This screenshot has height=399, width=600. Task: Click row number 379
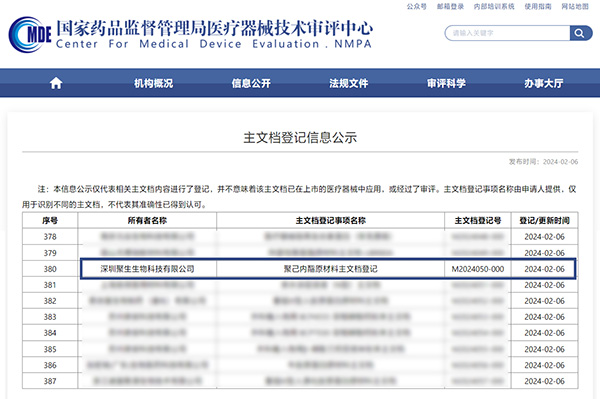[50, 253]
